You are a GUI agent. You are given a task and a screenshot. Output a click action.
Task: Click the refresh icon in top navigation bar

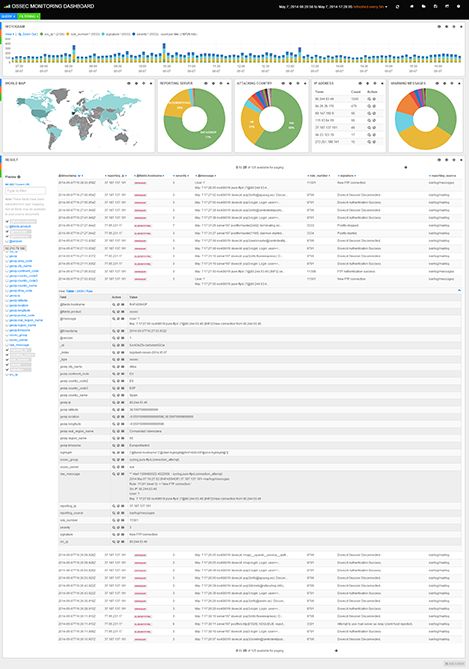tap(397, 6)
